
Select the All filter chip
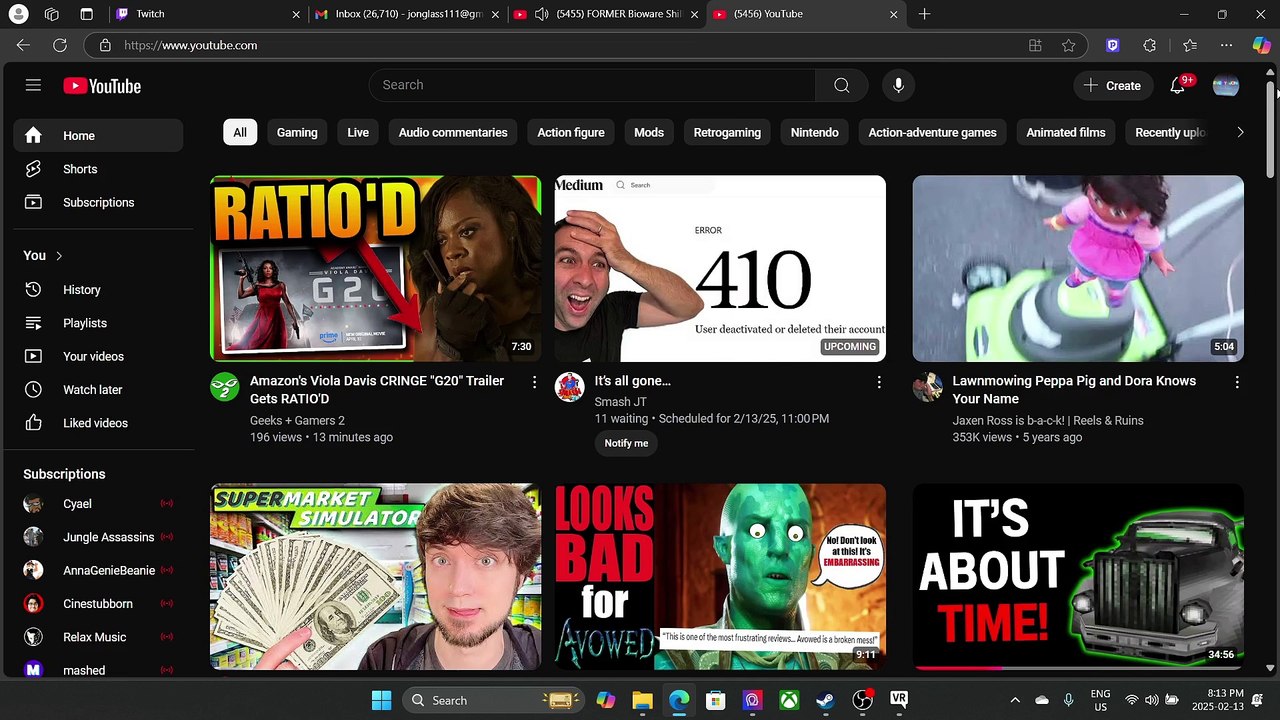pyautogui.click(x=240, y=132)
